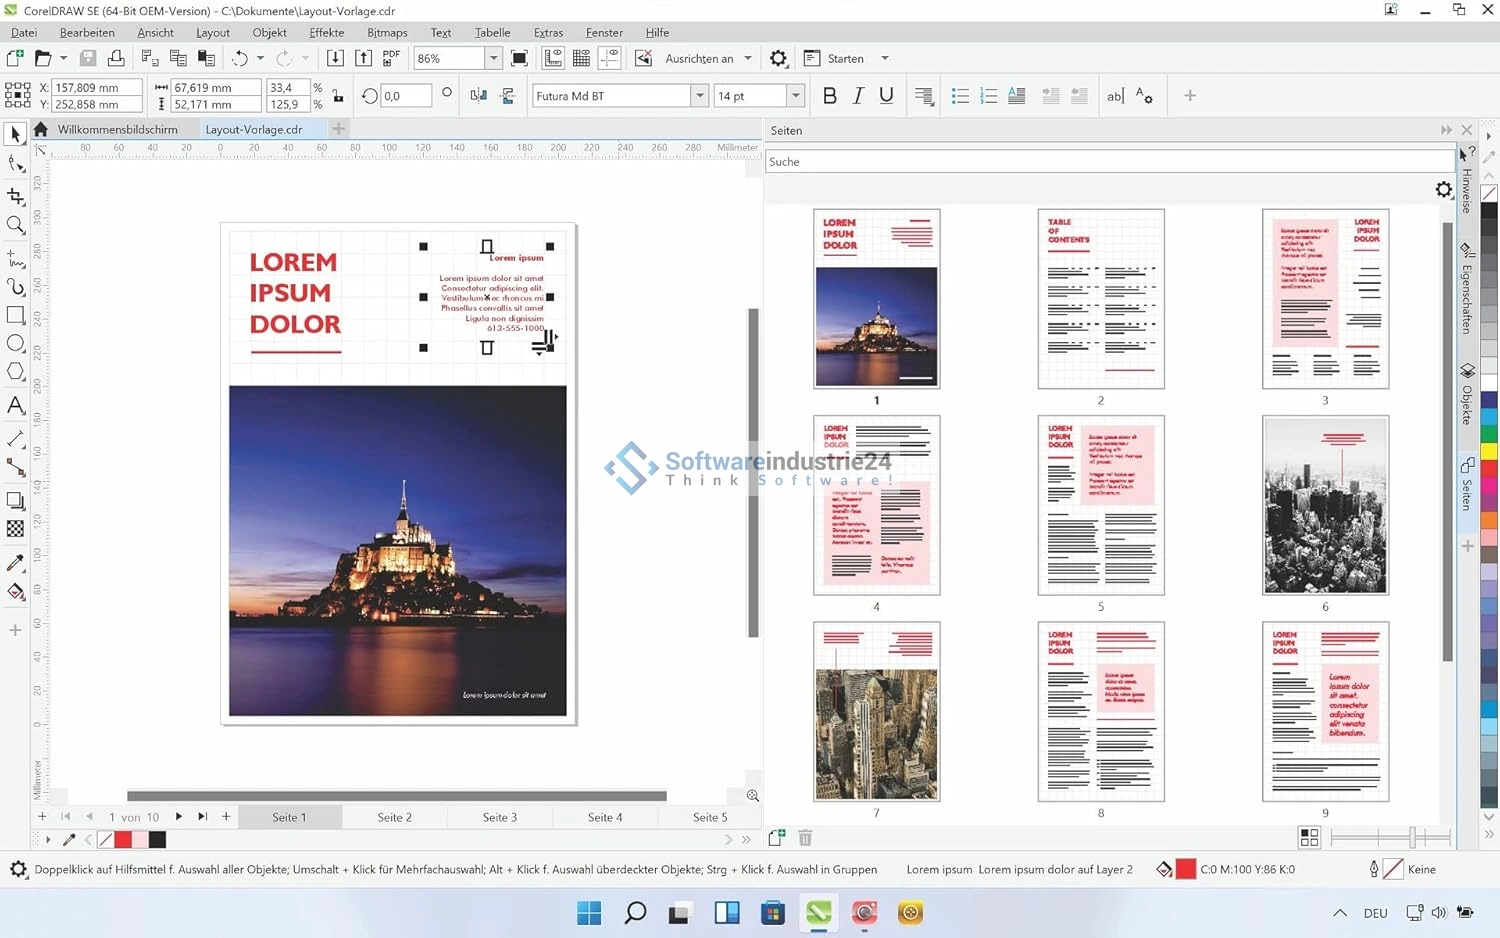1500x938 pixels.
Task: Switch to the Willkommensbildschirm tab
Action: [117, 129]
